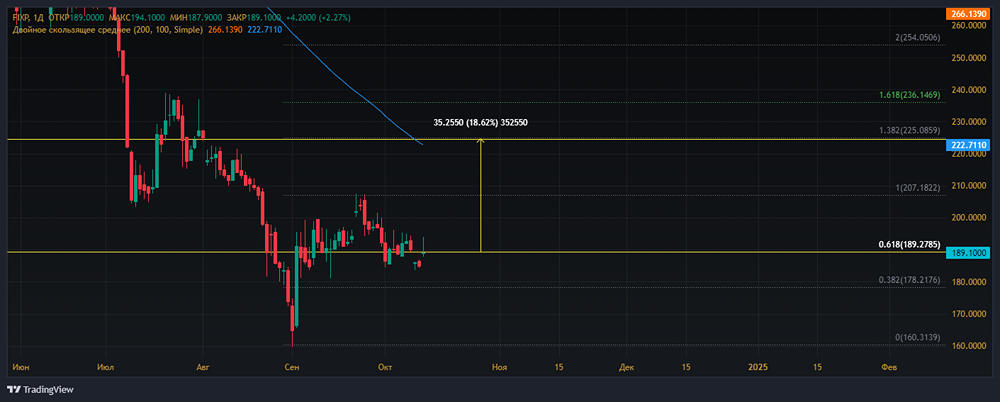Select the 0(160.3139) Fibonacci level label

[917, 337]
